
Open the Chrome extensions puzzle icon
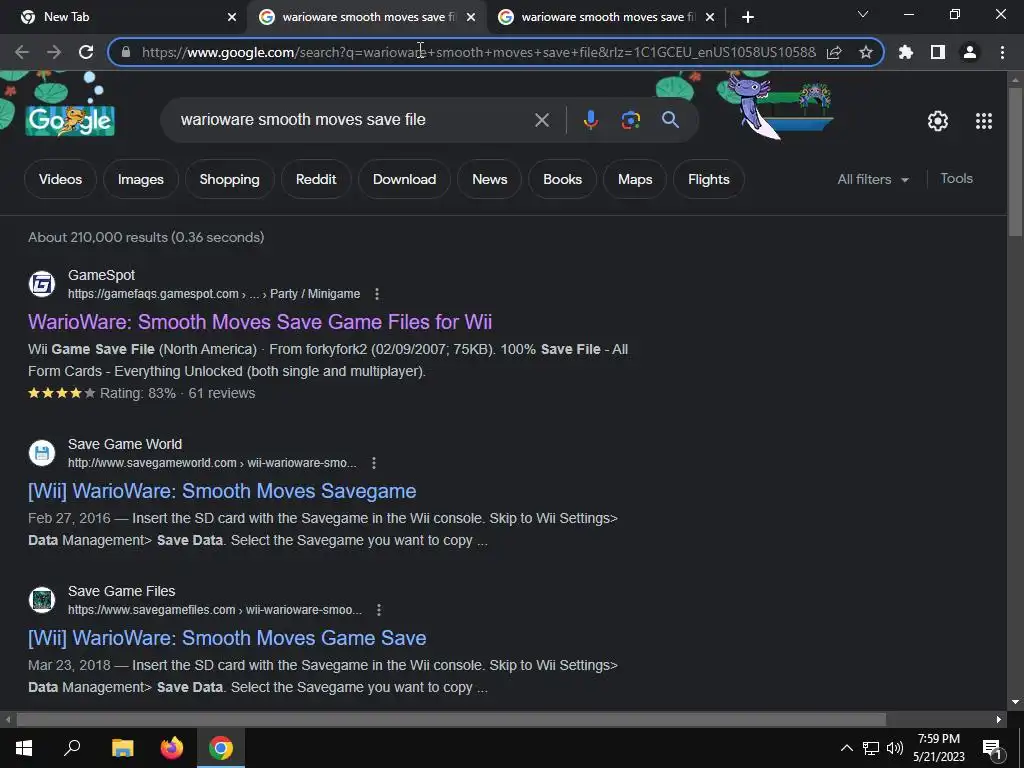906,52
